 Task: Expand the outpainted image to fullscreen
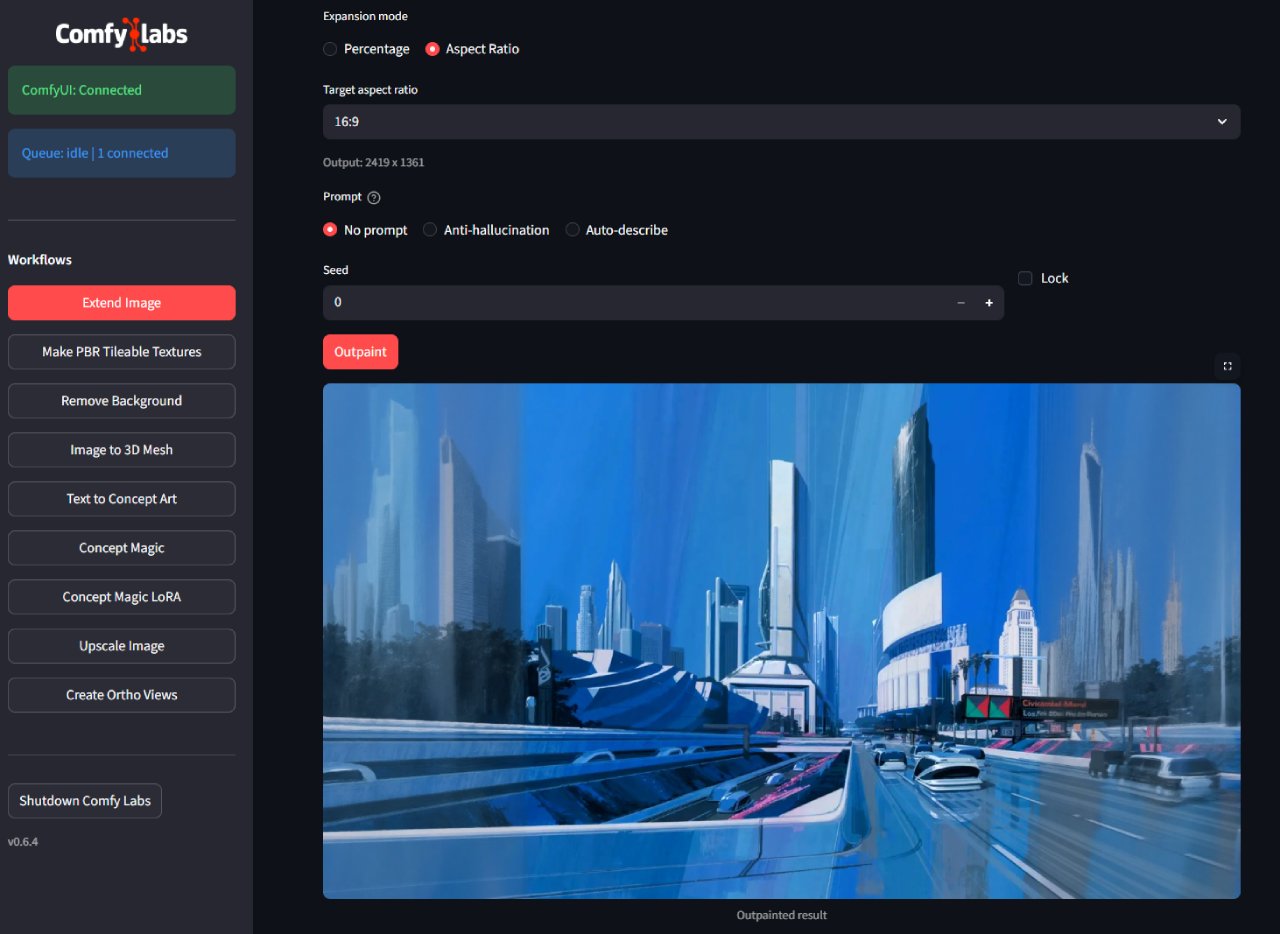click(x=1227, y=366)
